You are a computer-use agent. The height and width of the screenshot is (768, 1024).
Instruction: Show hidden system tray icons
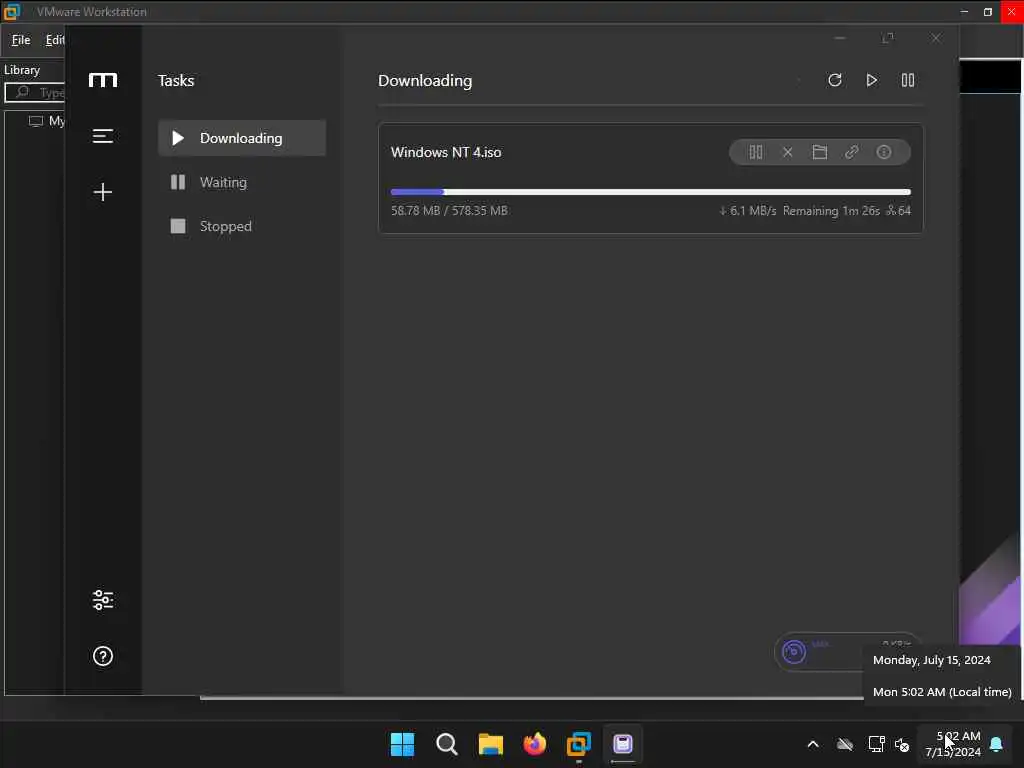tap(813, 744)
